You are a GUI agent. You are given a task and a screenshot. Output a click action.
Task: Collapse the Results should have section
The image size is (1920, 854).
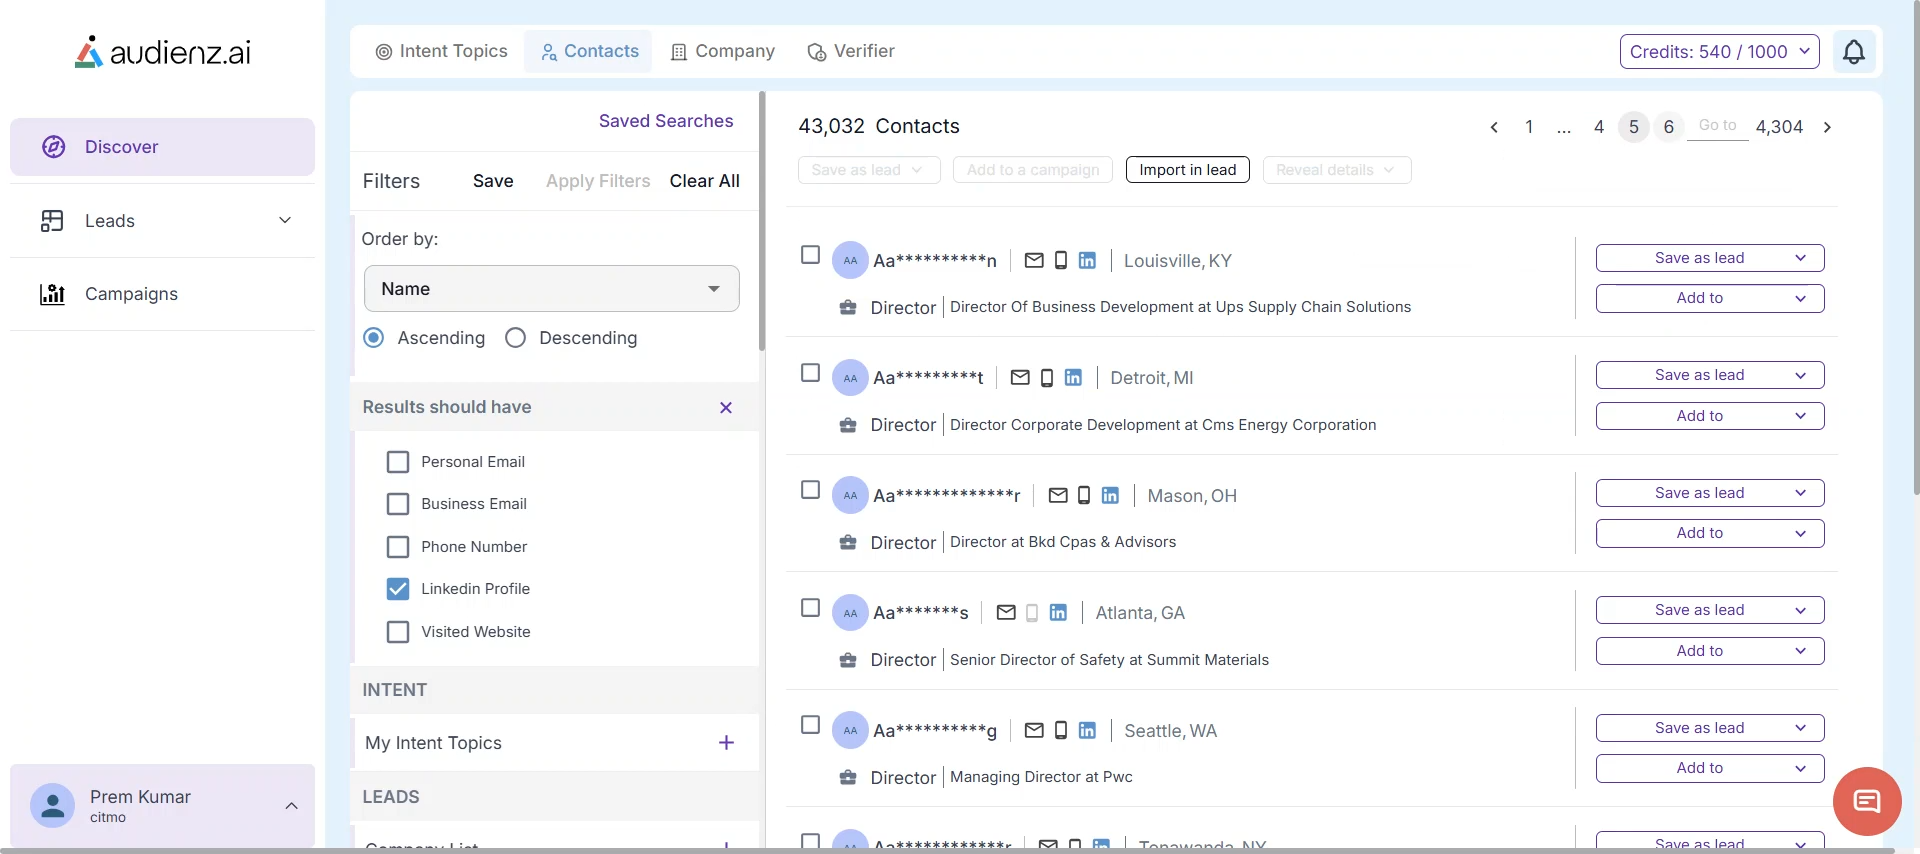pos(726,407)
